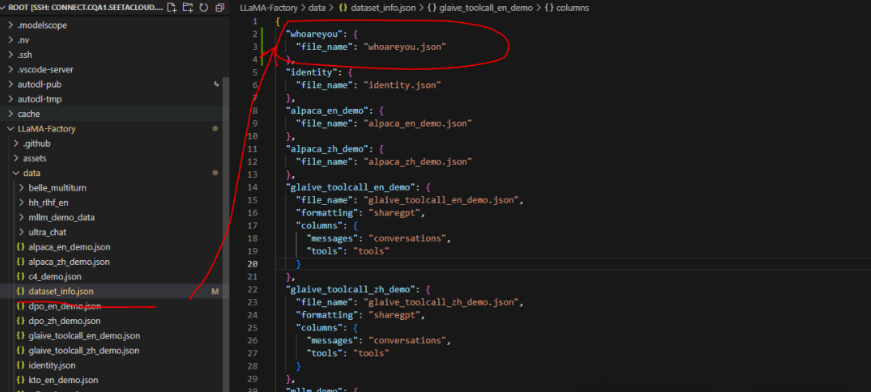Click "tools" value on line 19
This screenshot has height=392, width=871.
click(371, 251)
